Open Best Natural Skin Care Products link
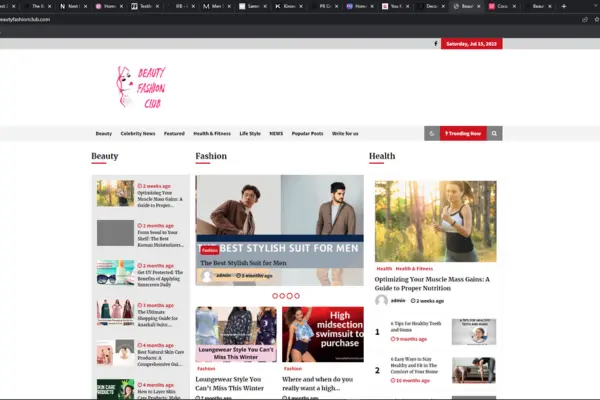Viewport: 600px width, 400px height. click(x=160, y=358)
